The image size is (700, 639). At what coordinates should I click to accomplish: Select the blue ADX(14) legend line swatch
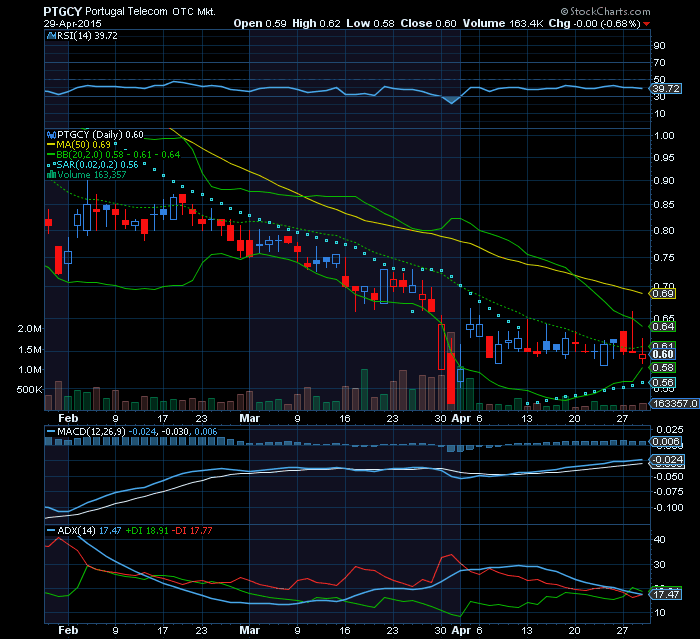tap(51, 530)
